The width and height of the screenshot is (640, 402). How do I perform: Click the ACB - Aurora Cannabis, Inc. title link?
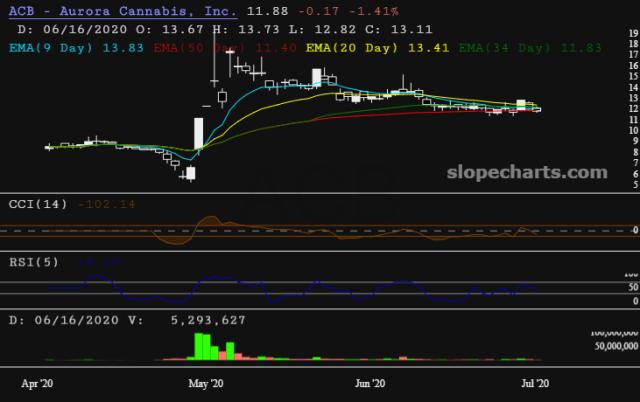122,12
